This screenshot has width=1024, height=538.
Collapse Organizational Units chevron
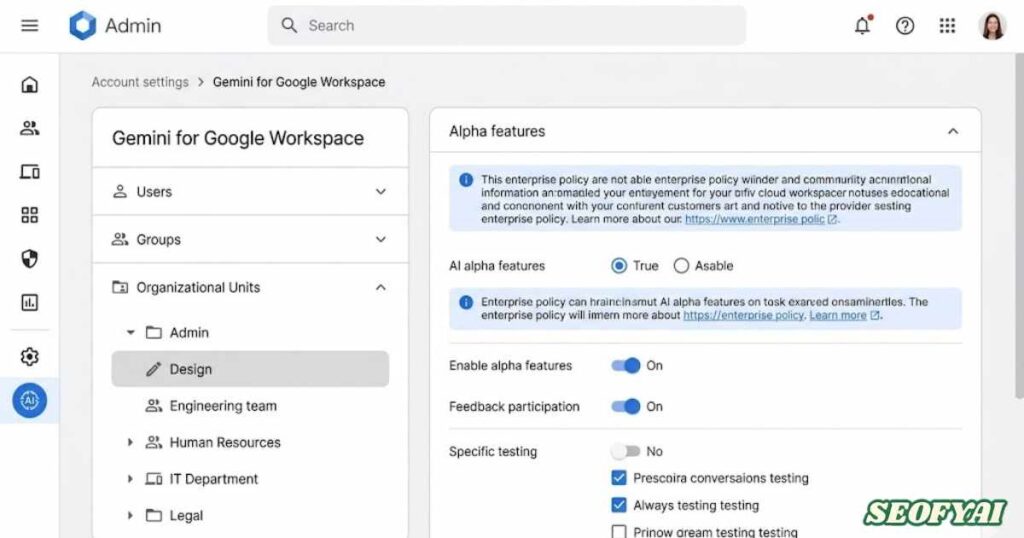[381, 287]
